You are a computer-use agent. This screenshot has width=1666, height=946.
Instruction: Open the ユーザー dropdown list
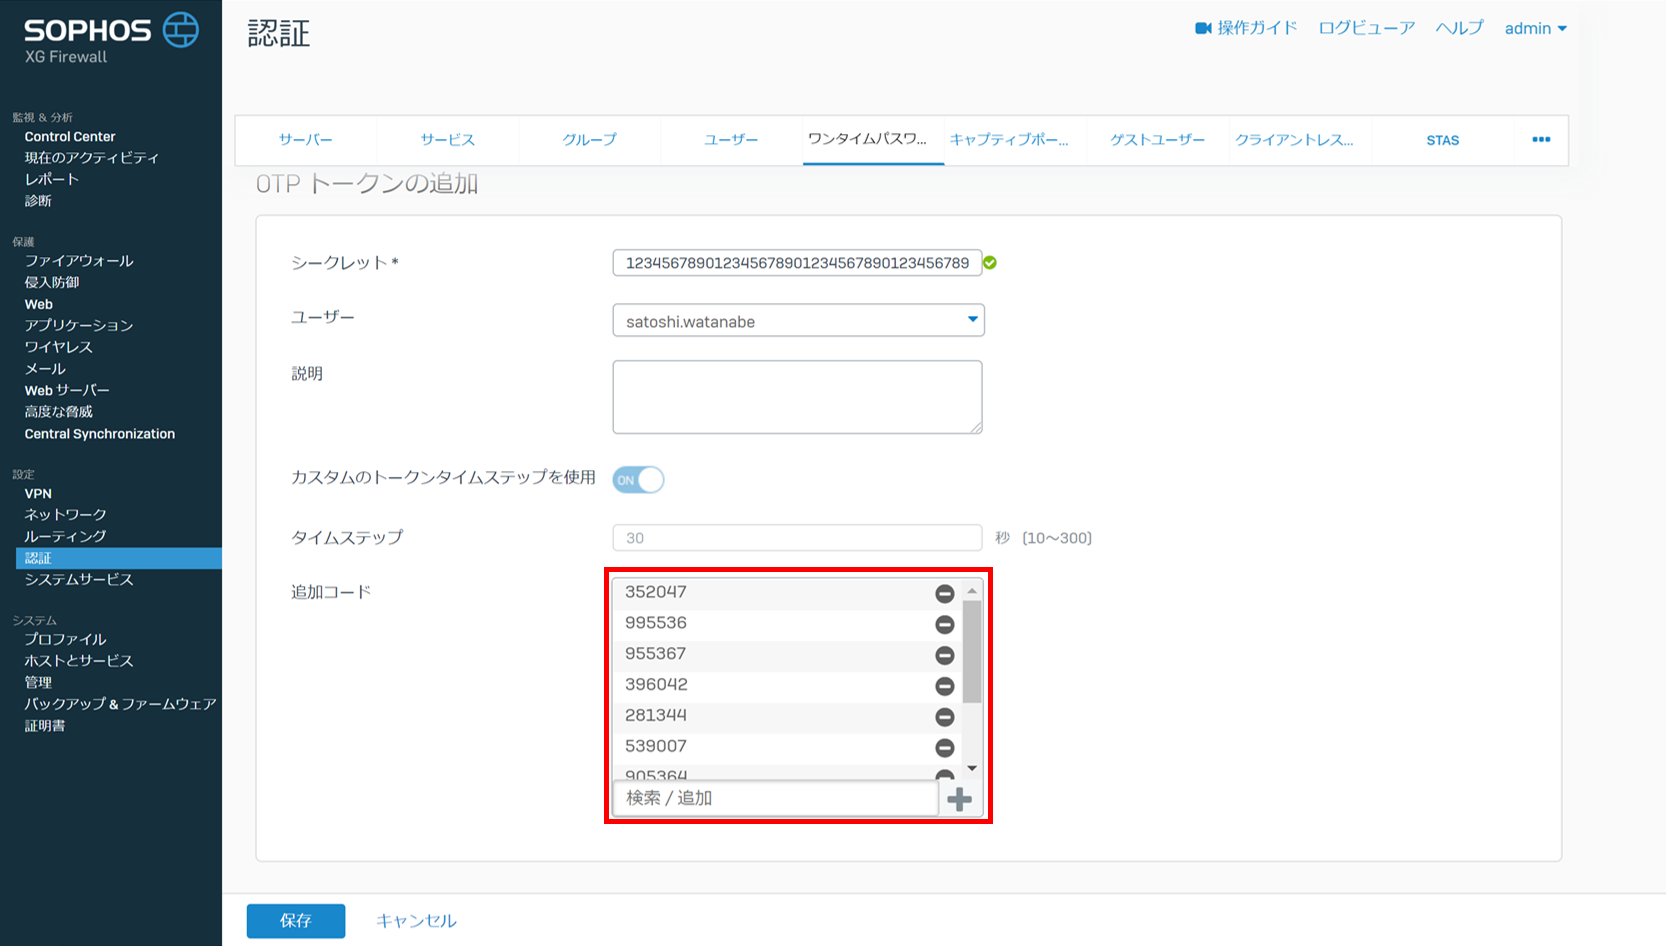pos(798,321)
